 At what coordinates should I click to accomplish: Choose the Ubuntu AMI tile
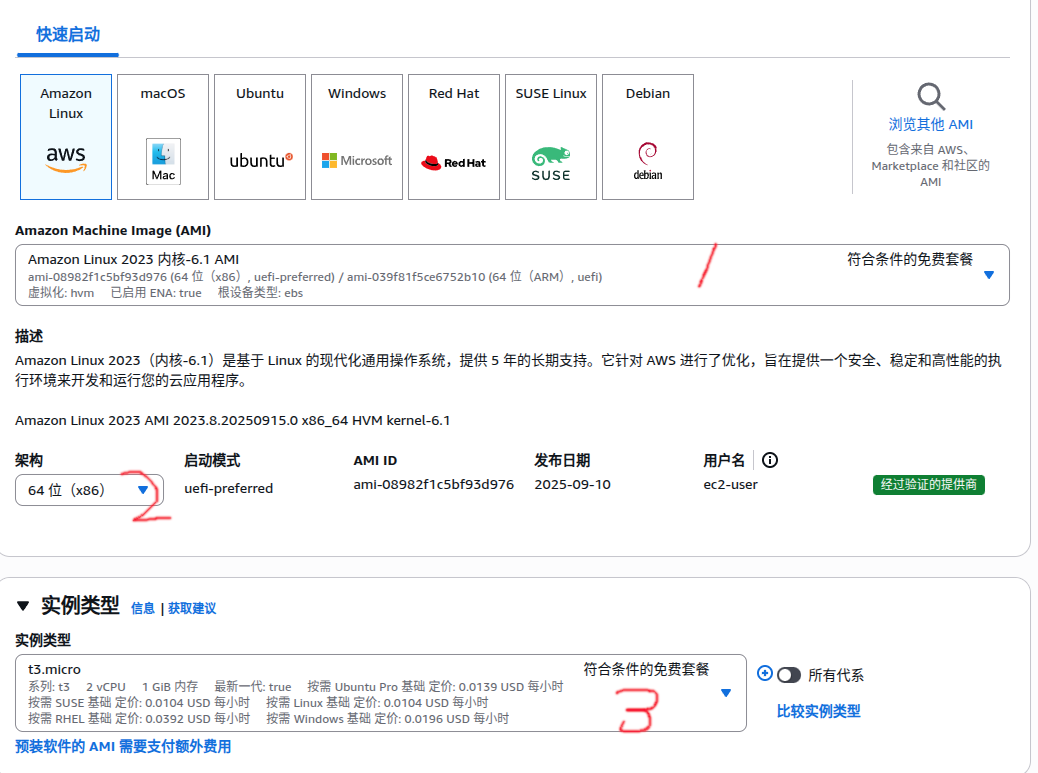coord(260,137)
